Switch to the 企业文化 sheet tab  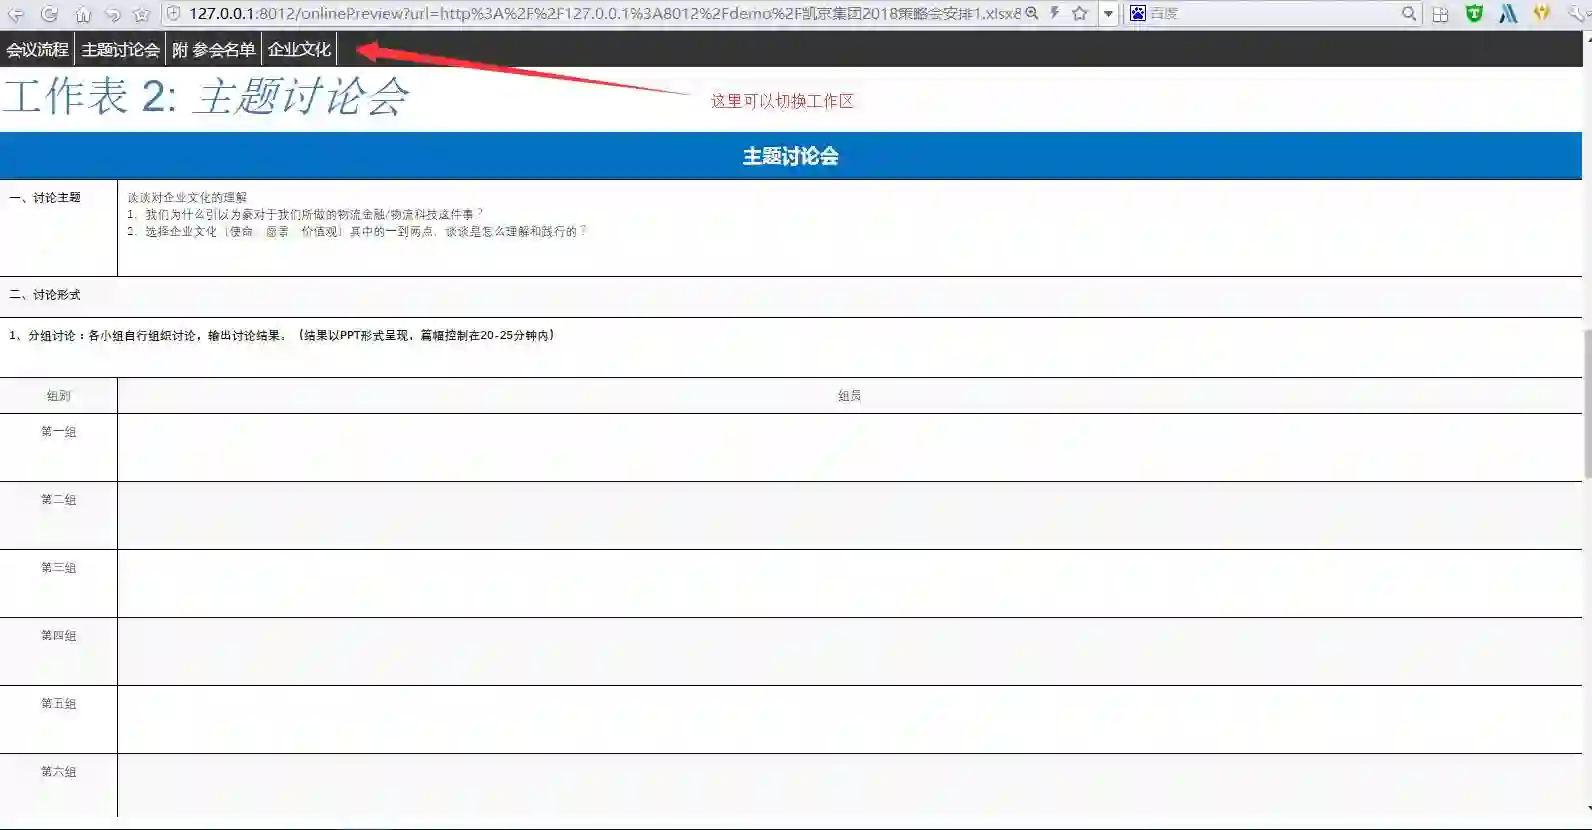[299, 49]
